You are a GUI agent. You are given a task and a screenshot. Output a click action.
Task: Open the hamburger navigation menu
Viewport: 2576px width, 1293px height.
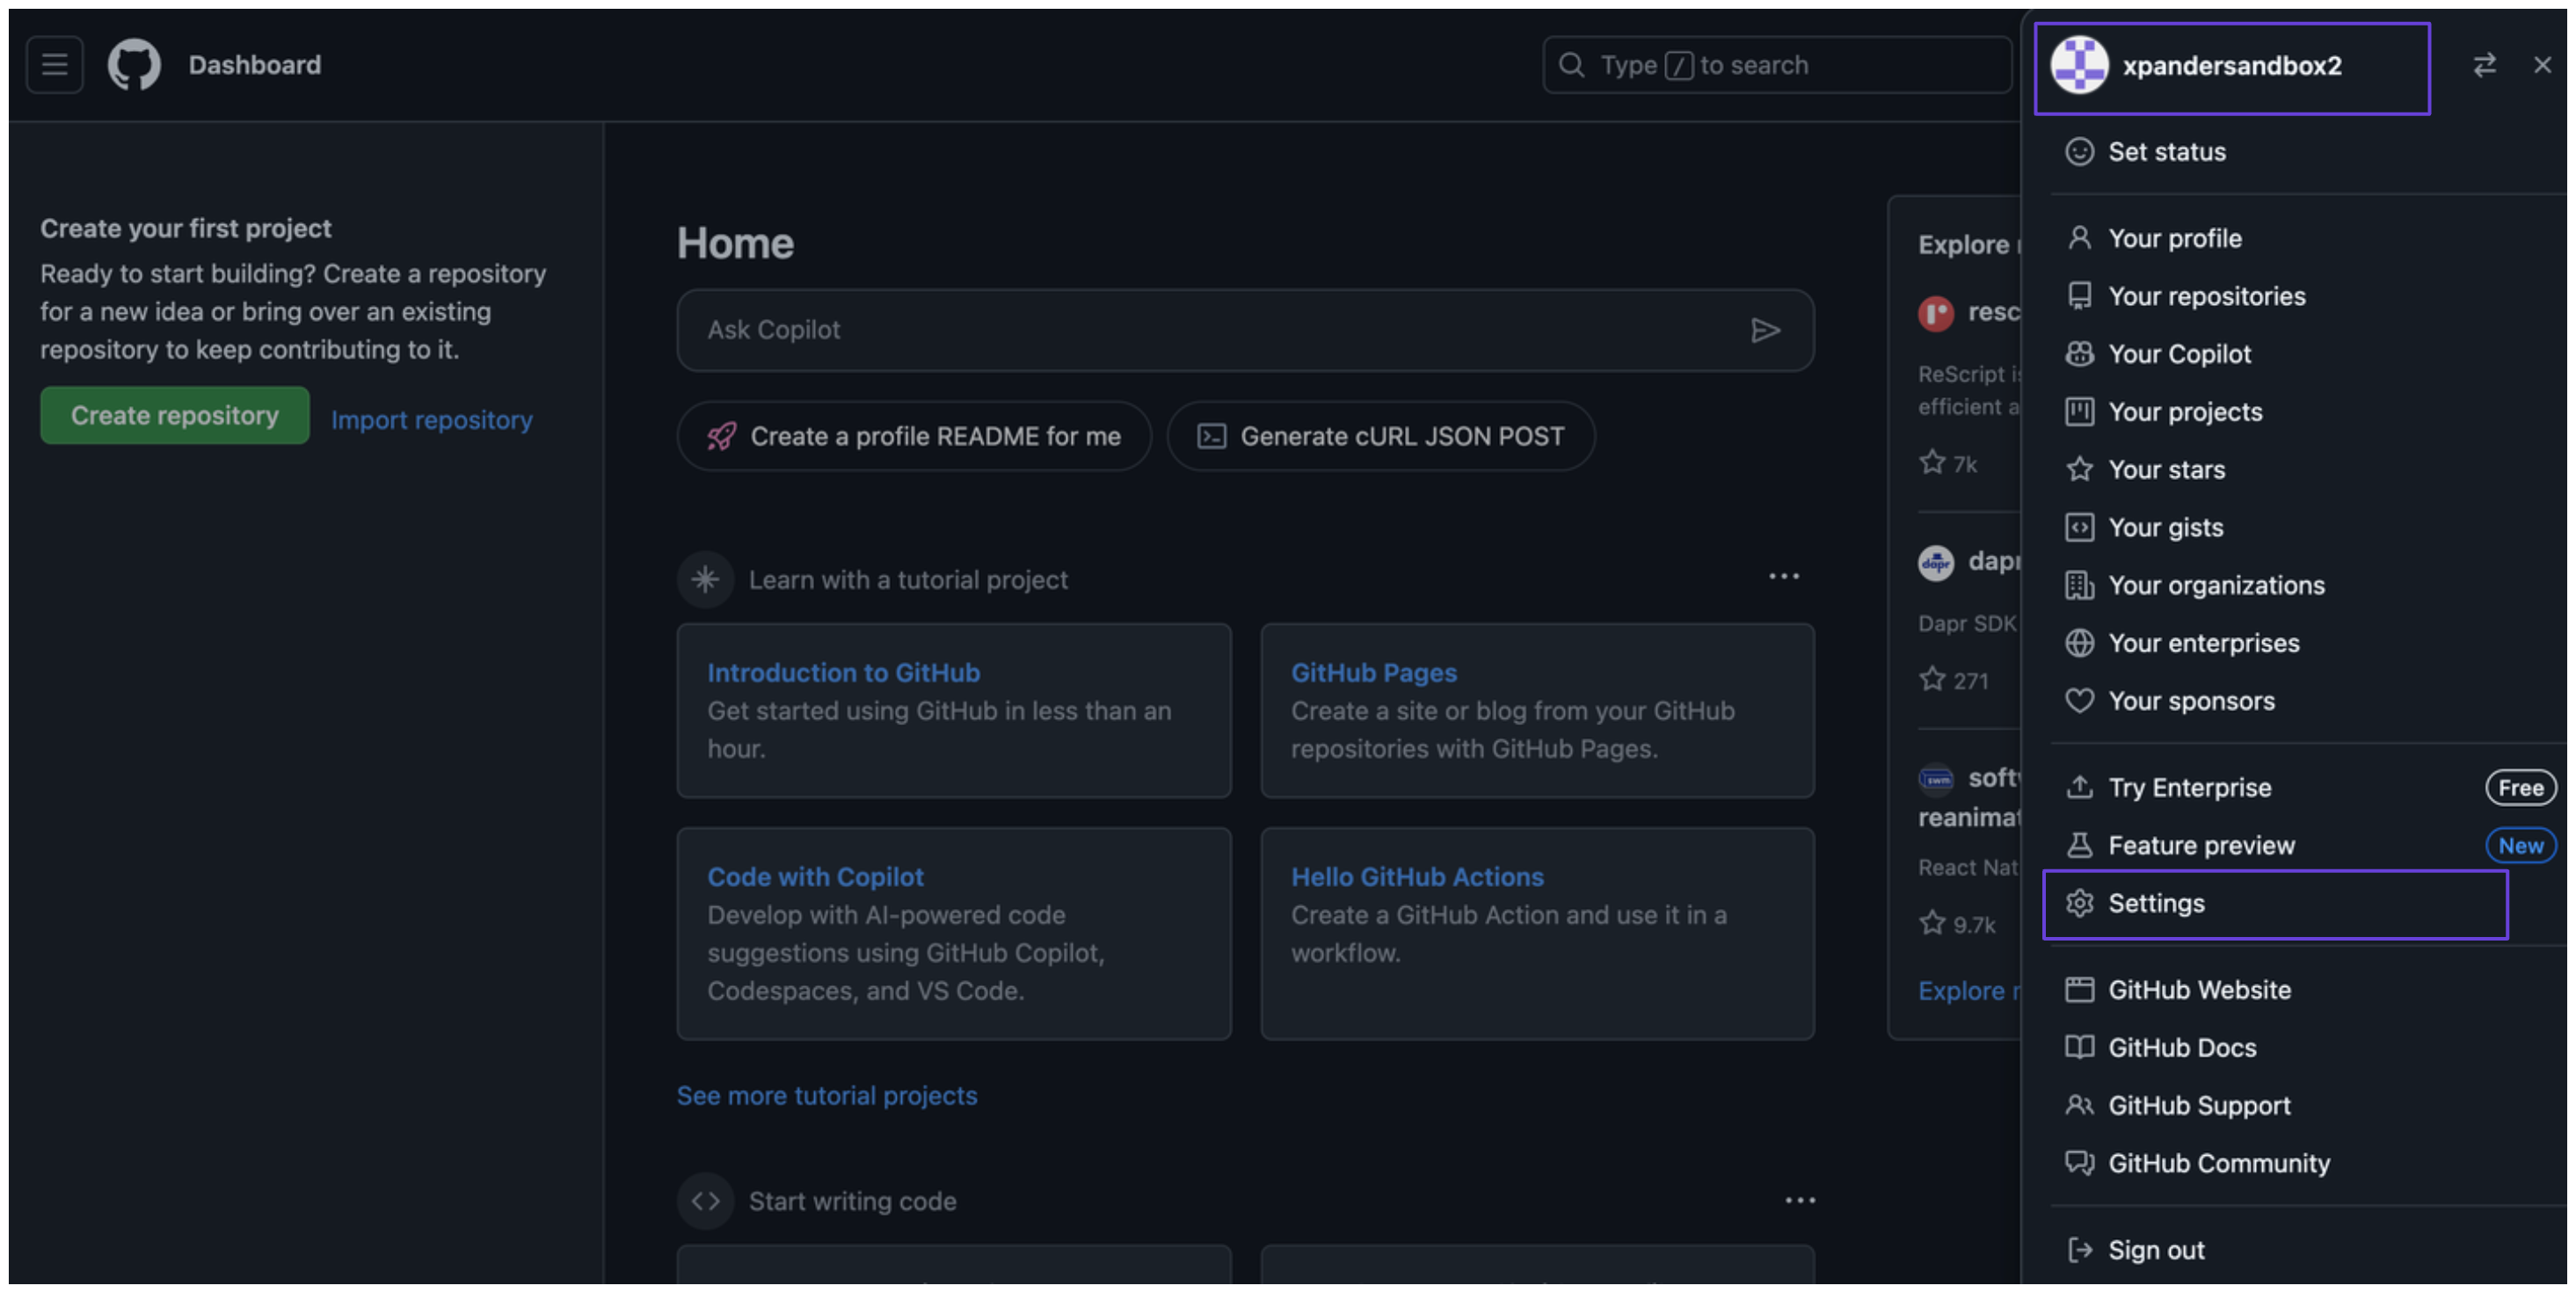54,65
